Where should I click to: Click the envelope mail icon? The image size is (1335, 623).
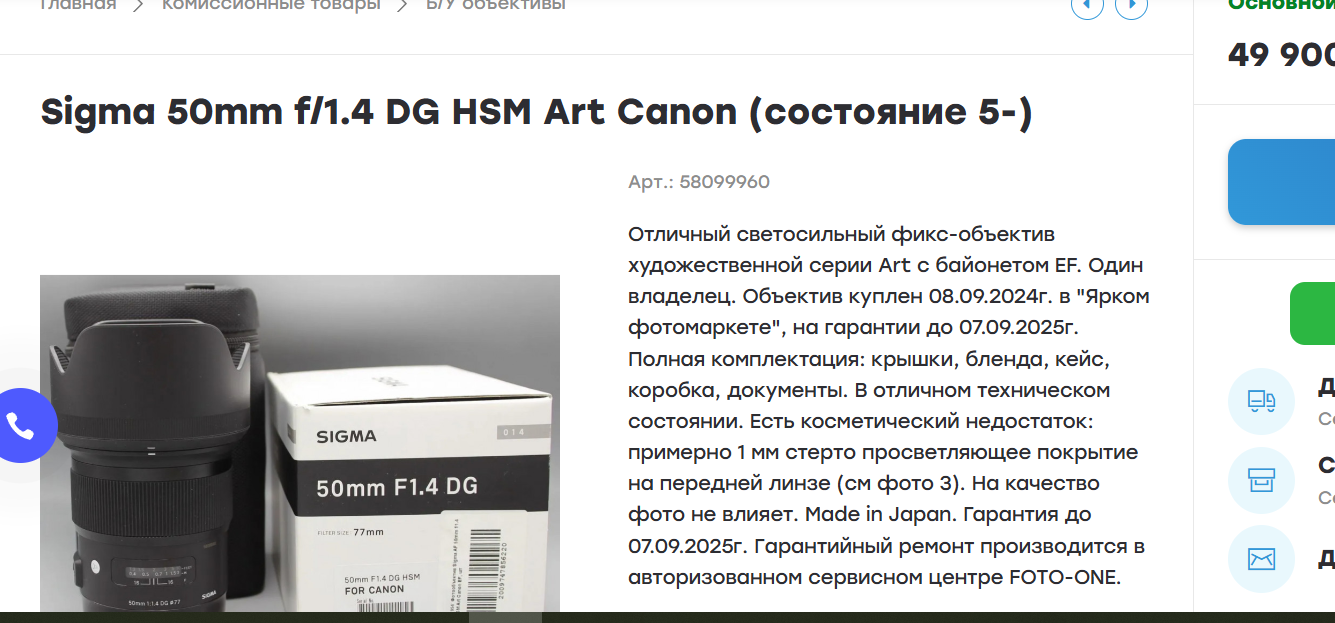[x=1261, y=558]
